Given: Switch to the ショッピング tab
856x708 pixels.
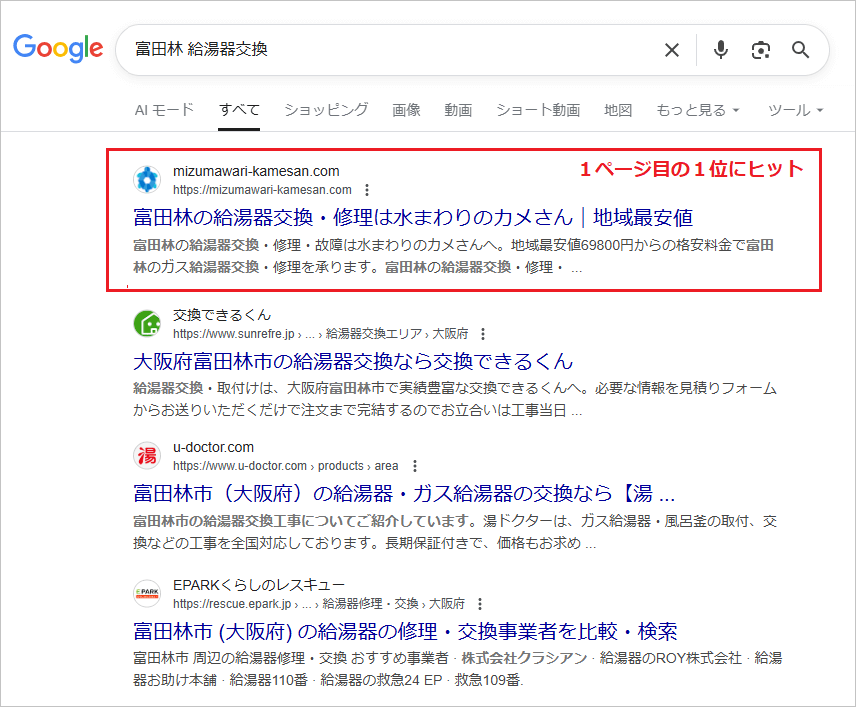Looking at the screenshot, I should pyautogui.click(x=326, y=110).
